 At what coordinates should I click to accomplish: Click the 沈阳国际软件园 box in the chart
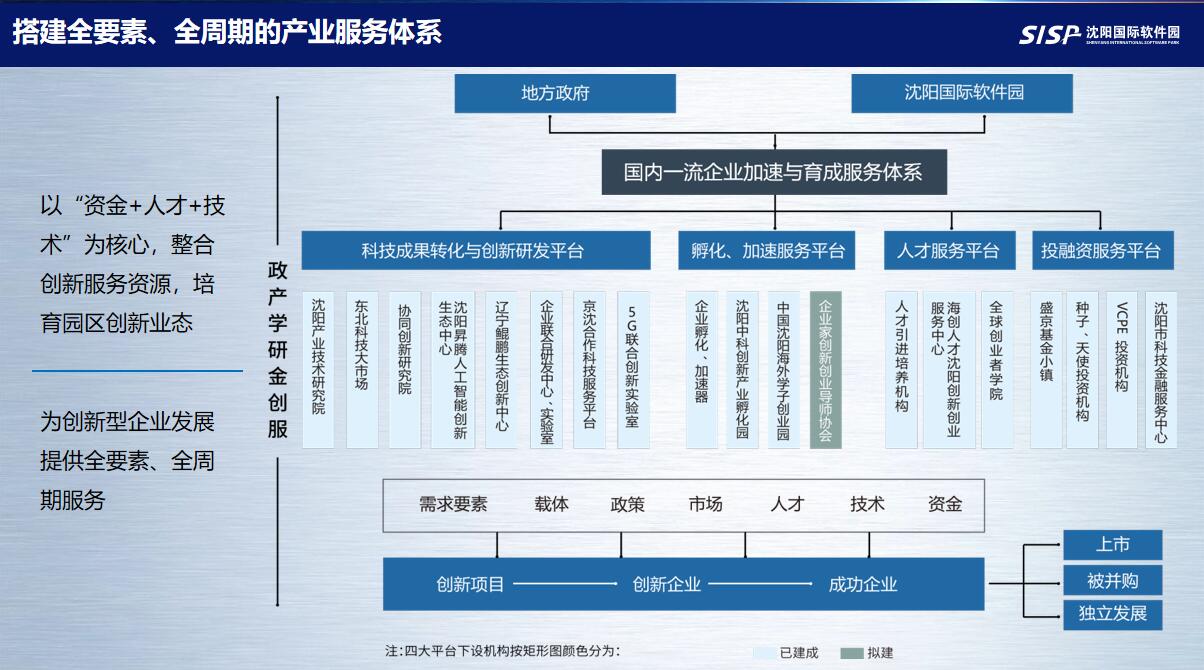tap(962, 93)
